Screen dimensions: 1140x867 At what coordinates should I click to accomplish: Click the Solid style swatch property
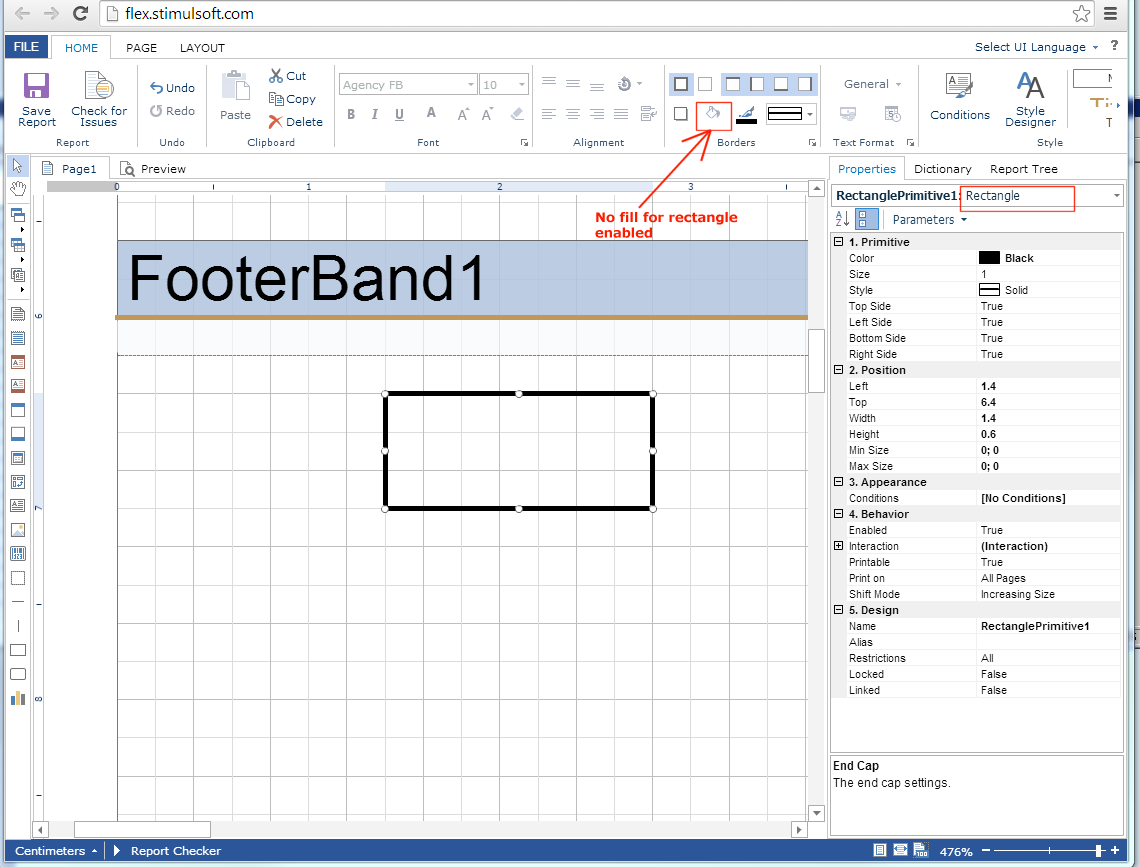click(x=989, y=290)
